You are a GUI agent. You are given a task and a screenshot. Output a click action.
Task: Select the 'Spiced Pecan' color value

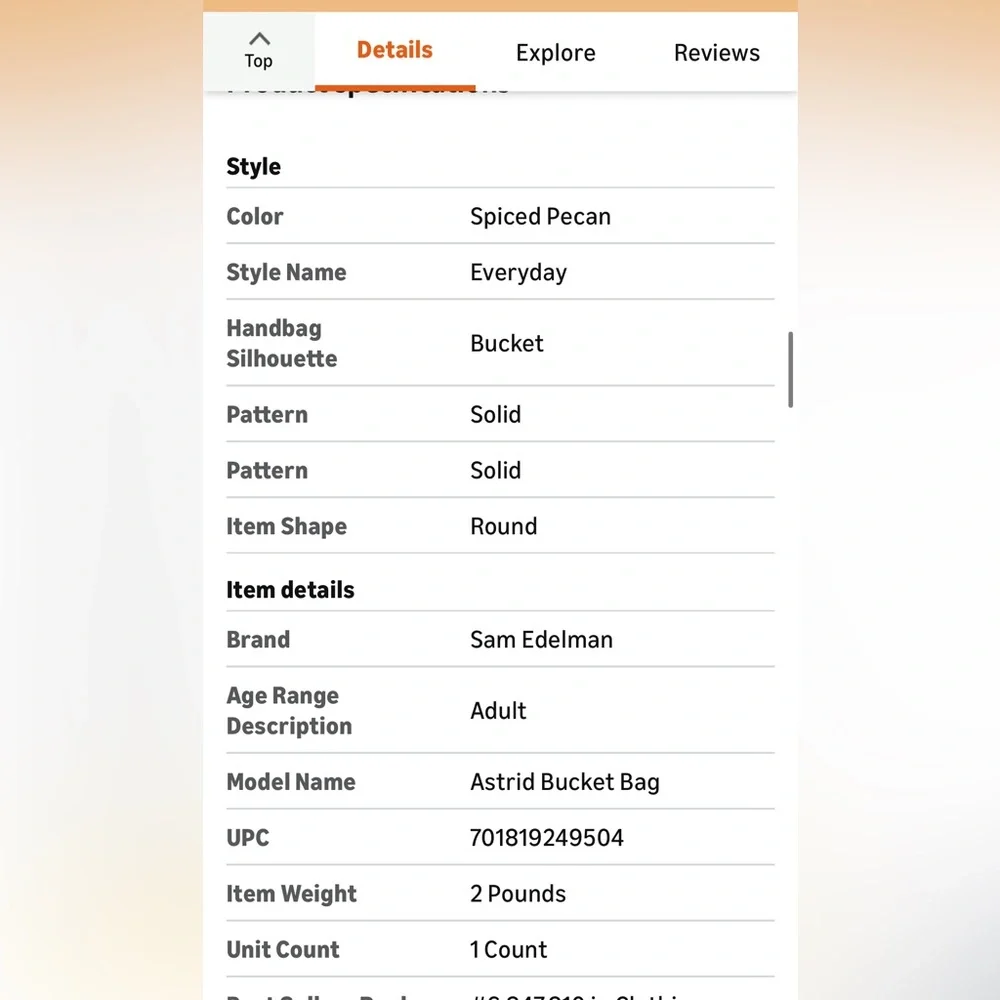click(540, 217)
